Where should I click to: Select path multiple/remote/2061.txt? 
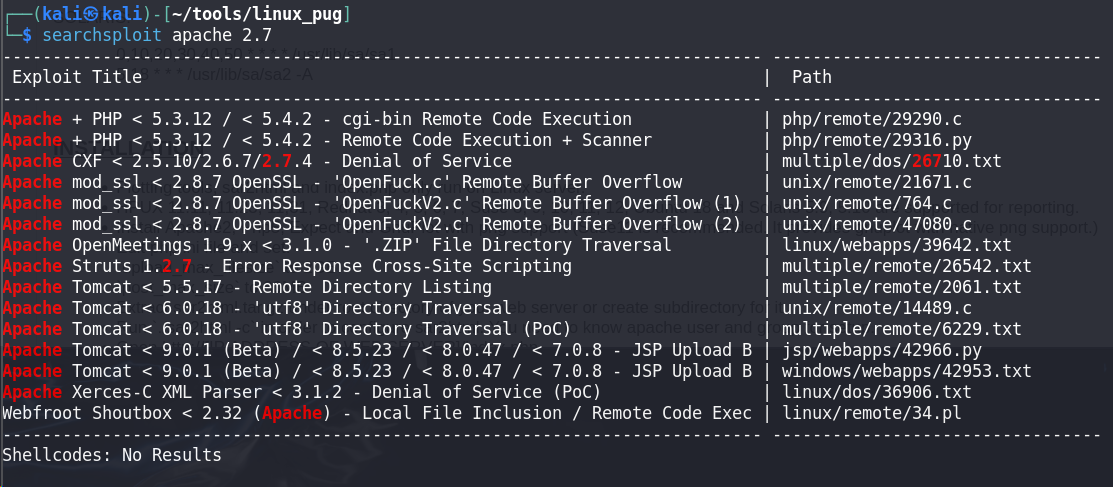[x=901, y=288]
